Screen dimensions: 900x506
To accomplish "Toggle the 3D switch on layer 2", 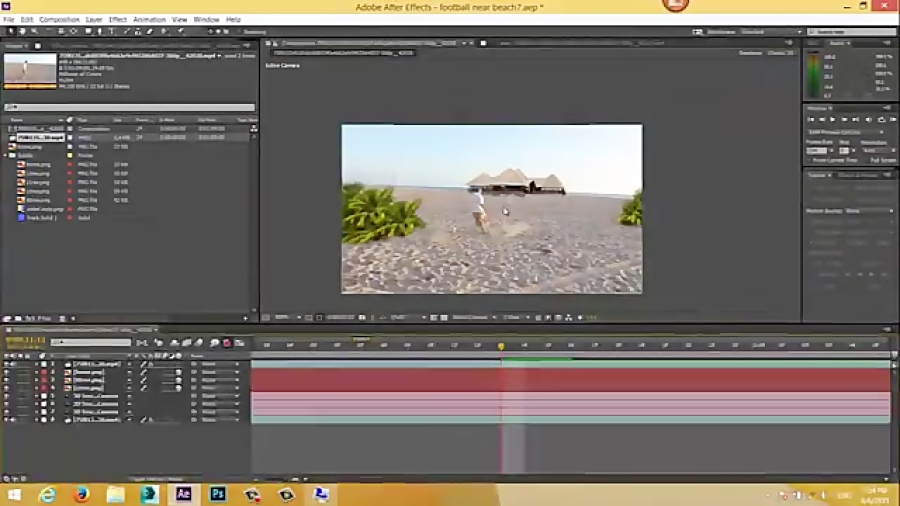I will point(179,372).
